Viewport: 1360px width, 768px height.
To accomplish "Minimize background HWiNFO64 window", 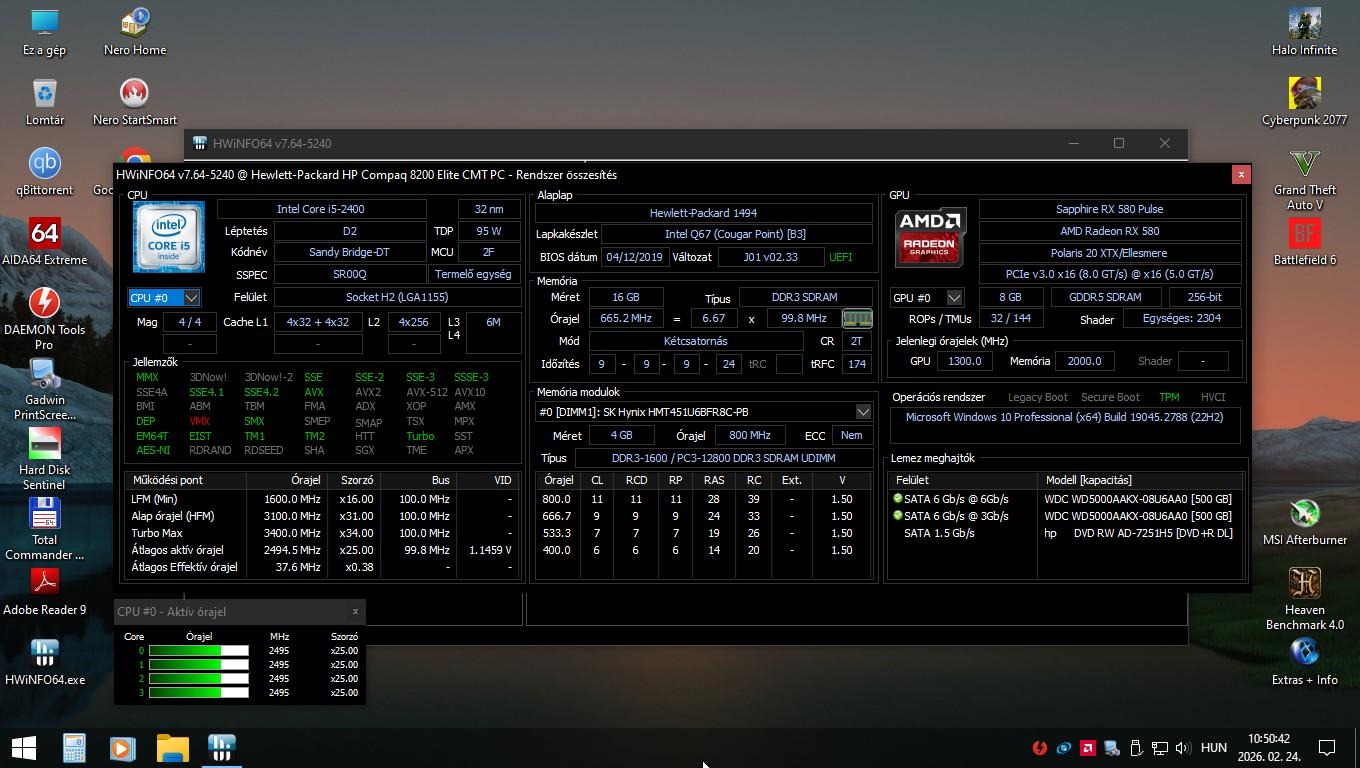I will 1073,143.
